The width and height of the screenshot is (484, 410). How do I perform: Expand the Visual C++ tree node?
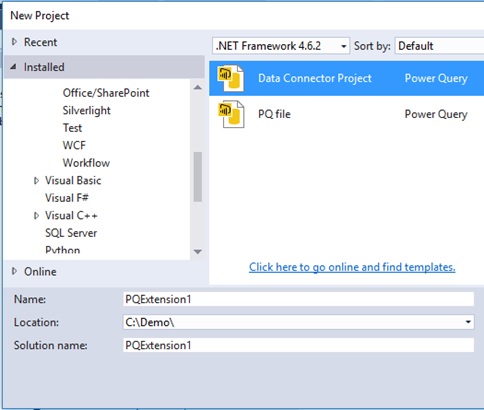36,216
